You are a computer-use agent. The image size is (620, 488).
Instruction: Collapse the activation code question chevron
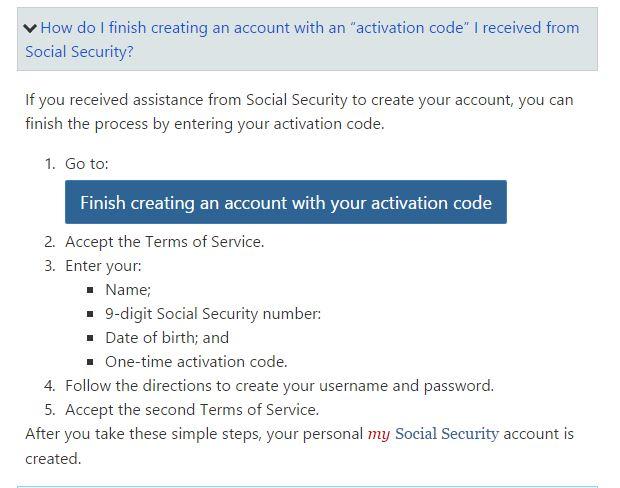pos(31,29)
